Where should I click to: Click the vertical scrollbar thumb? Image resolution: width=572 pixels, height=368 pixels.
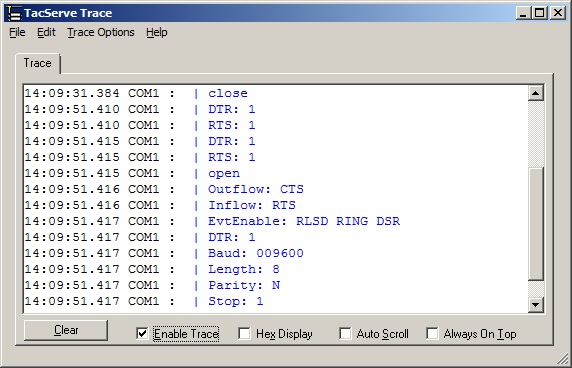pyautogui.click(x=536, y=224)
